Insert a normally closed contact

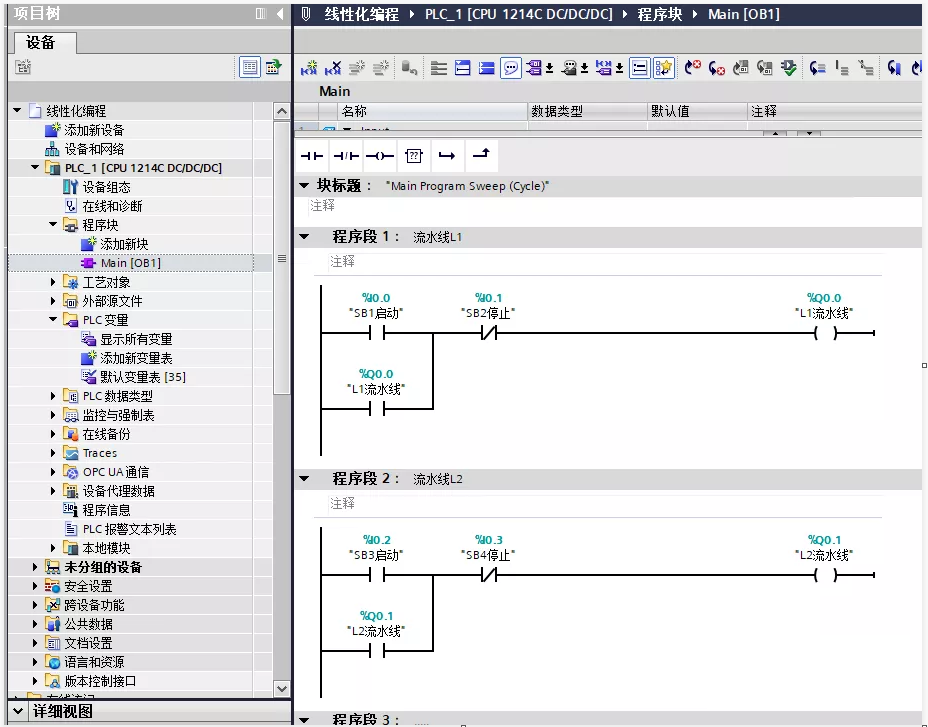click(x=346, y=156)
